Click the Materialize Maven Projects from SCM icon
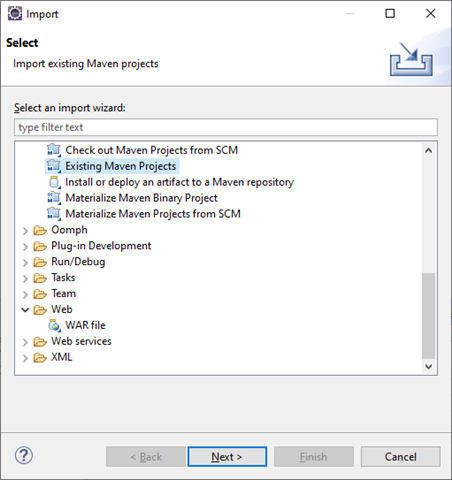Image resolution: width=452 pixels, height=480 pixels. 54,214
